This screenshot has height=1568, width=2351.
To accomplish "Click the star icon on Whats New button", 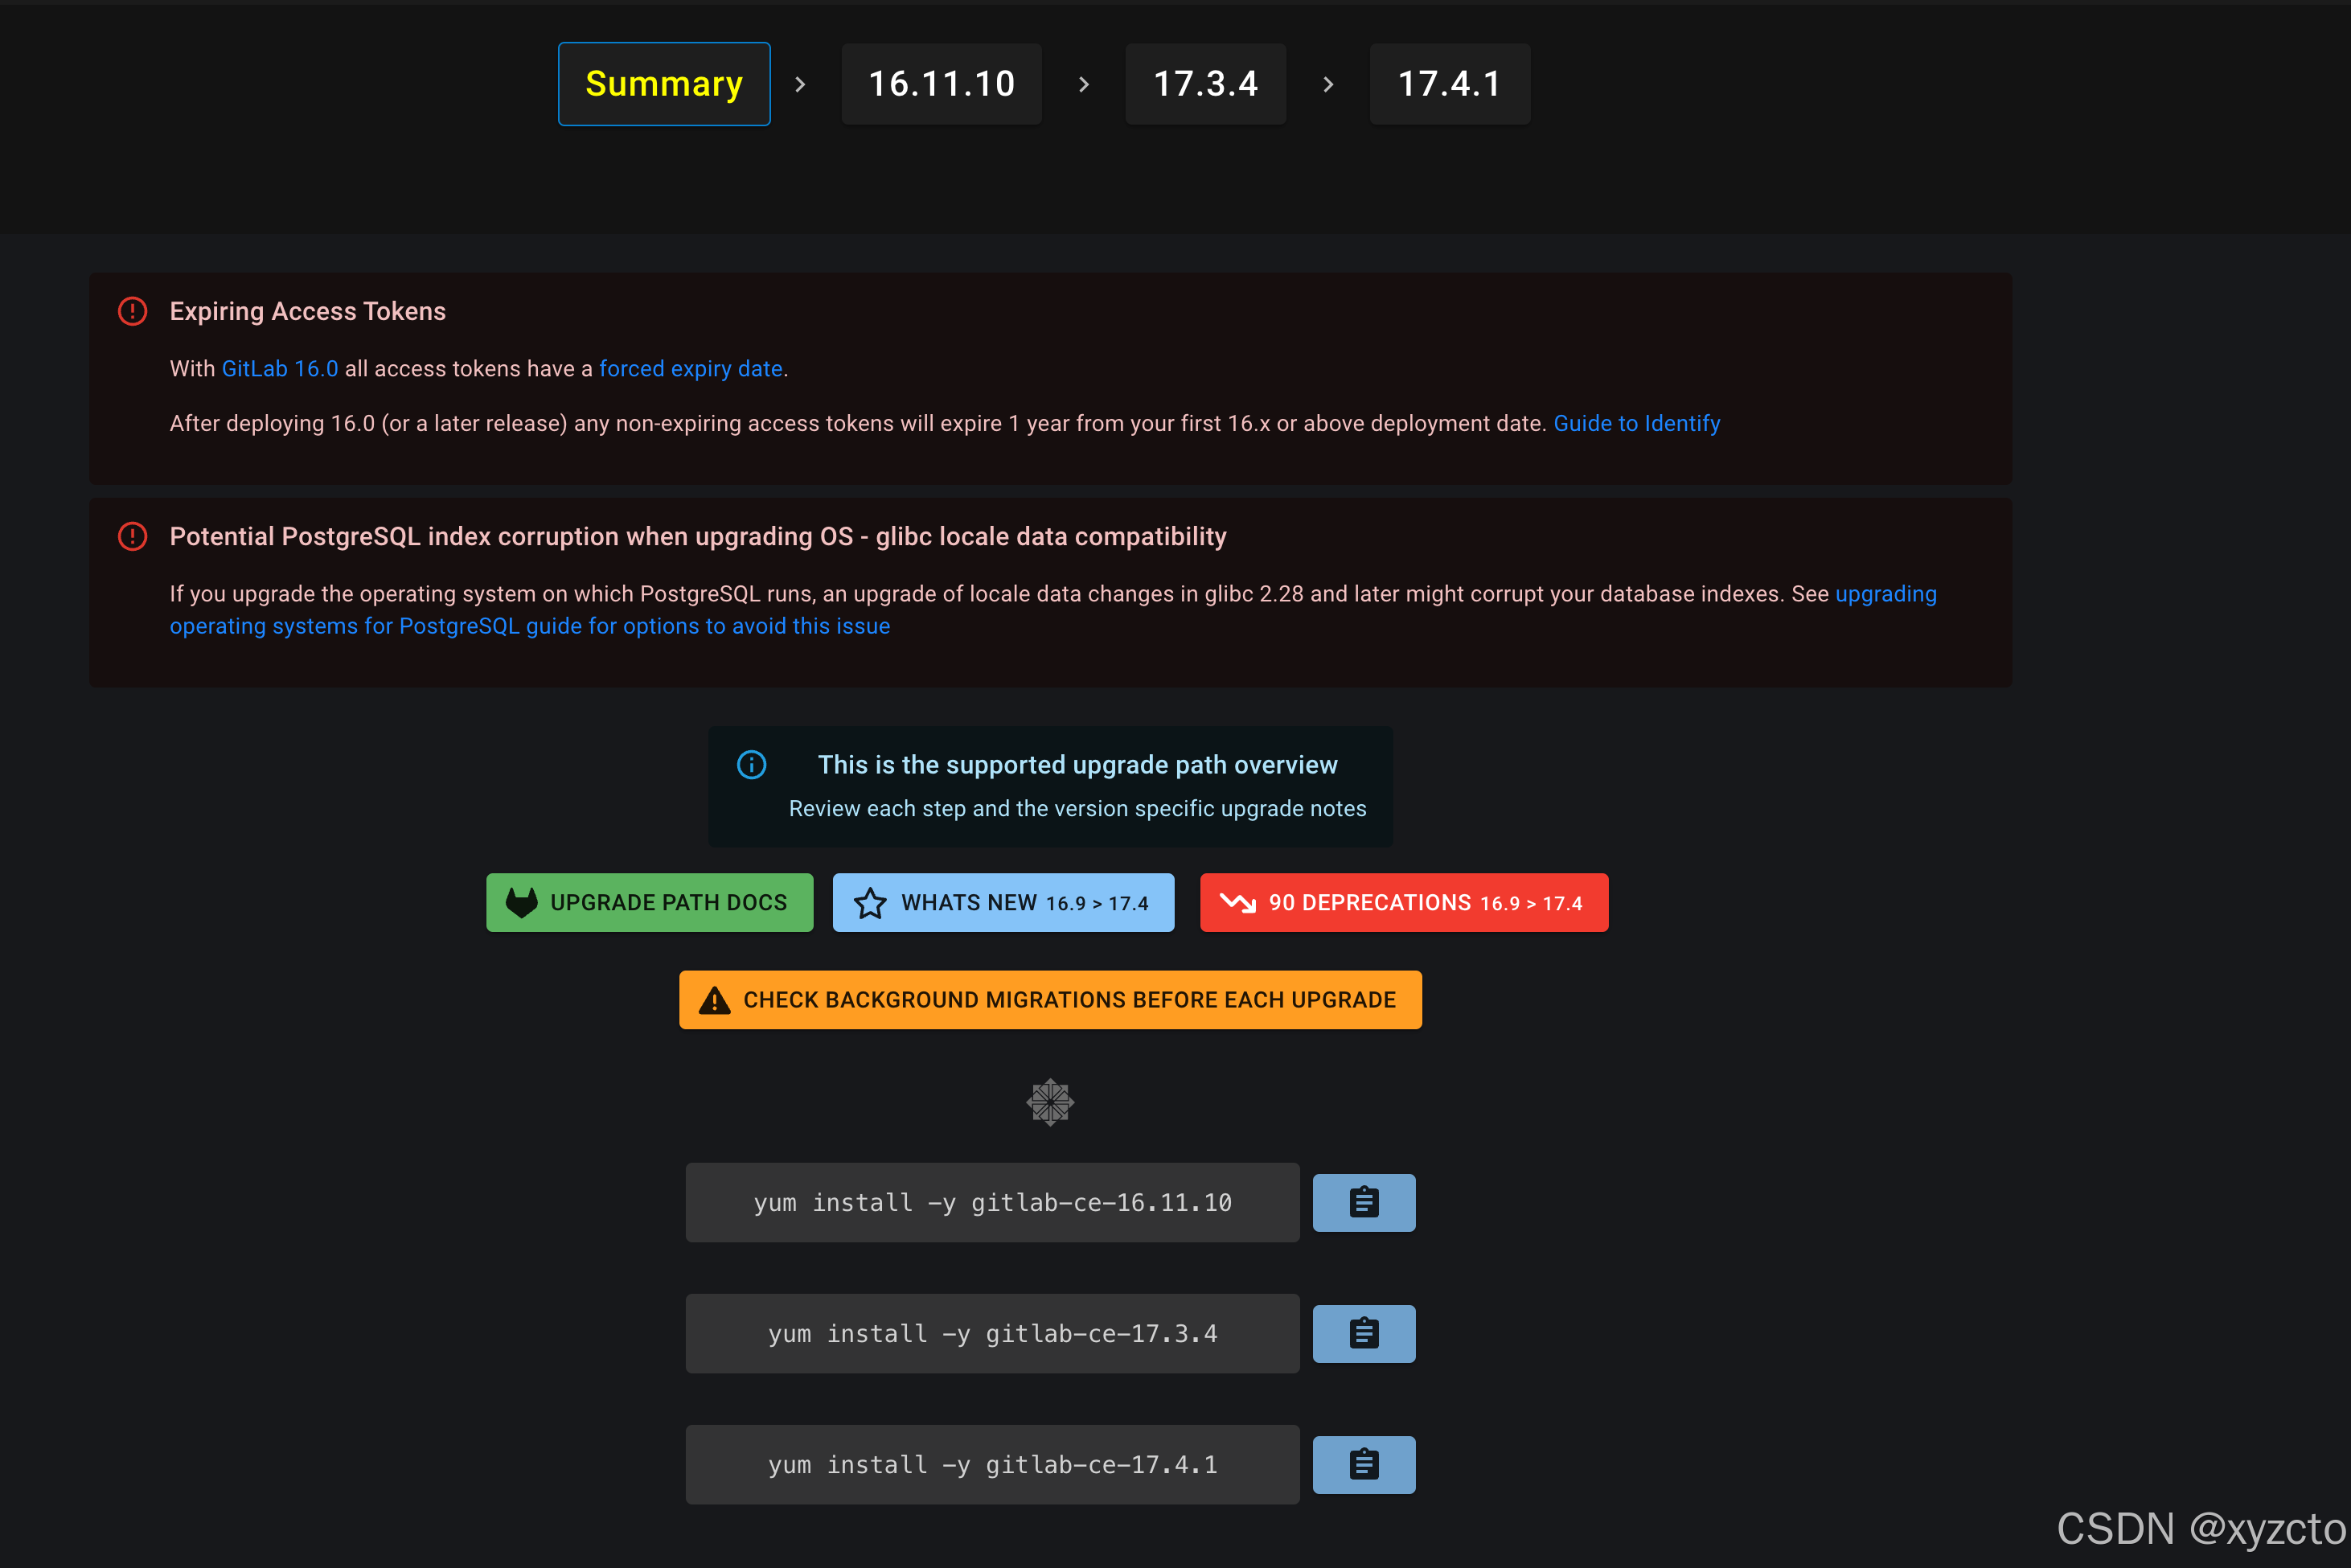I will coord(870,903).
